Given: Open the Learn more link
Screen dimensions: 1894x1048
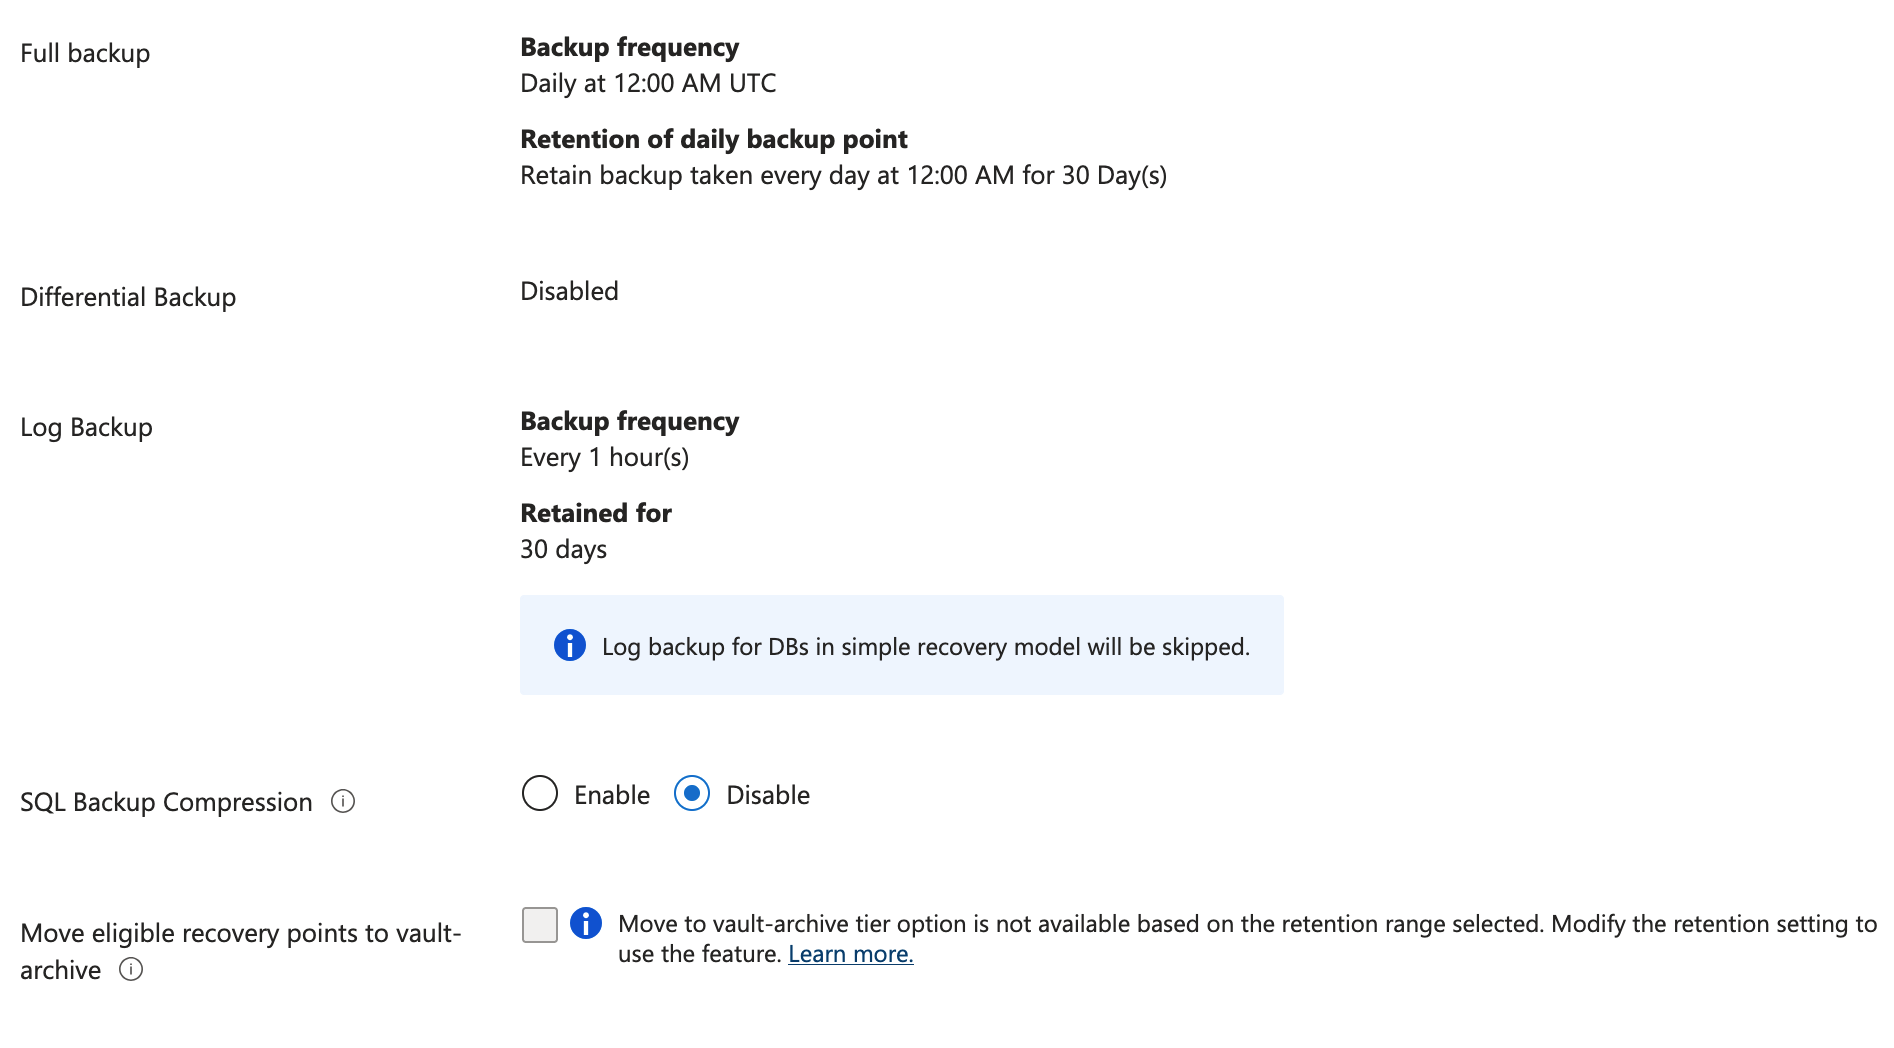Looking at the screenshot, I should (850, 954).
